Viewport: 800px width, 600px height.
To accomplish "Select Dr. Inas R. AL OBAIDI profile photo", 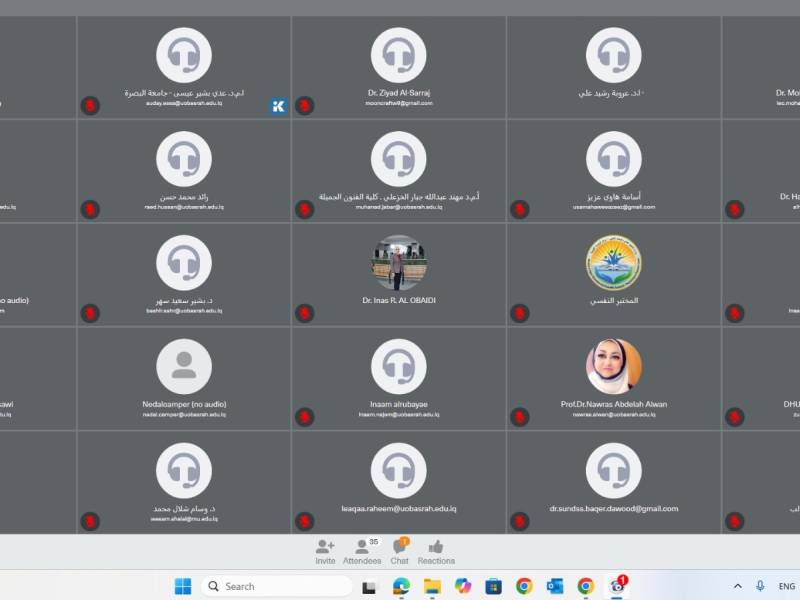I will pos(398,263).
